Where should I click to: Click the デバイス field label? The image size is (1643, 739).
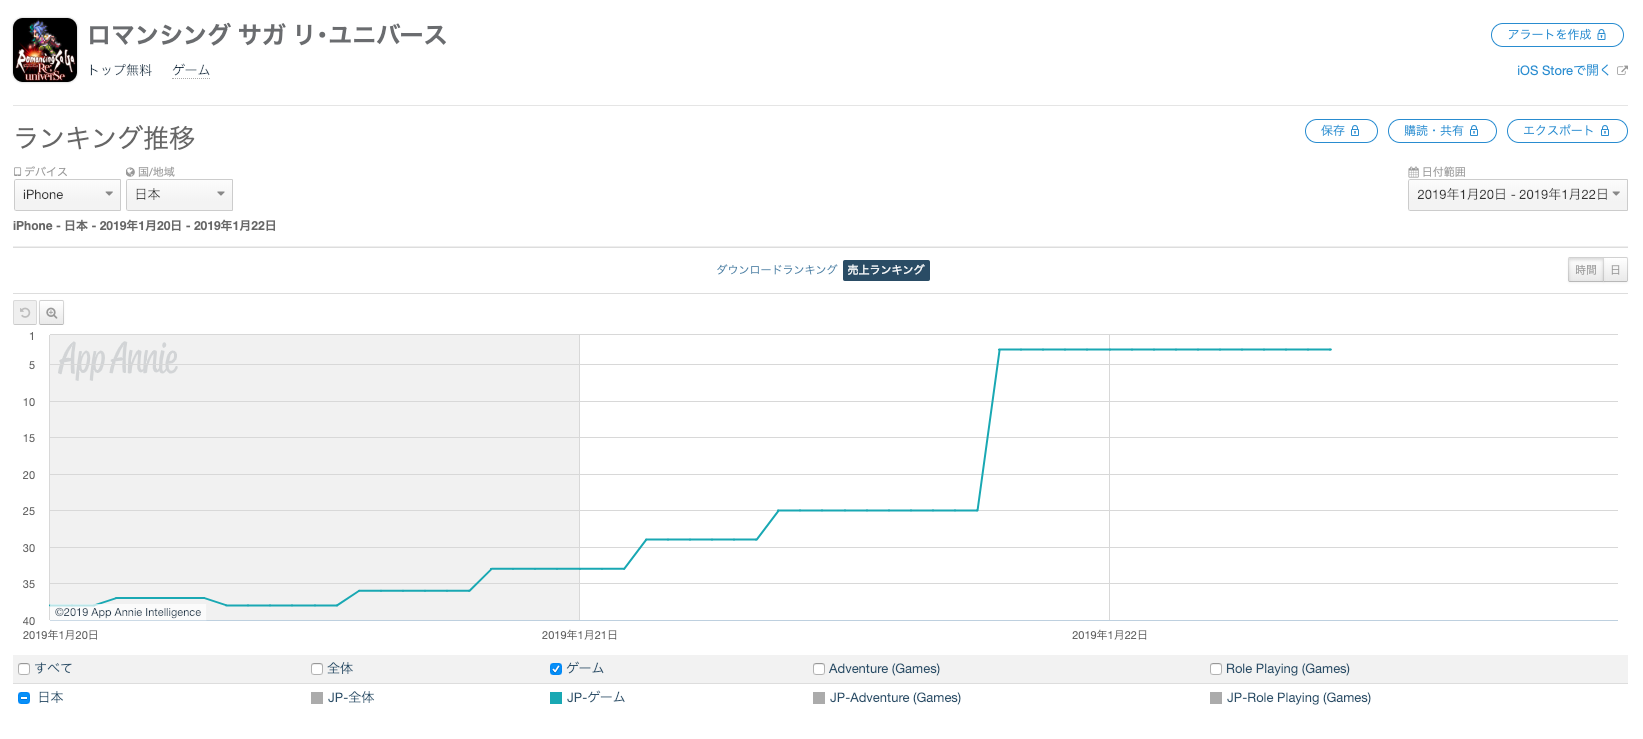(46, 172)
